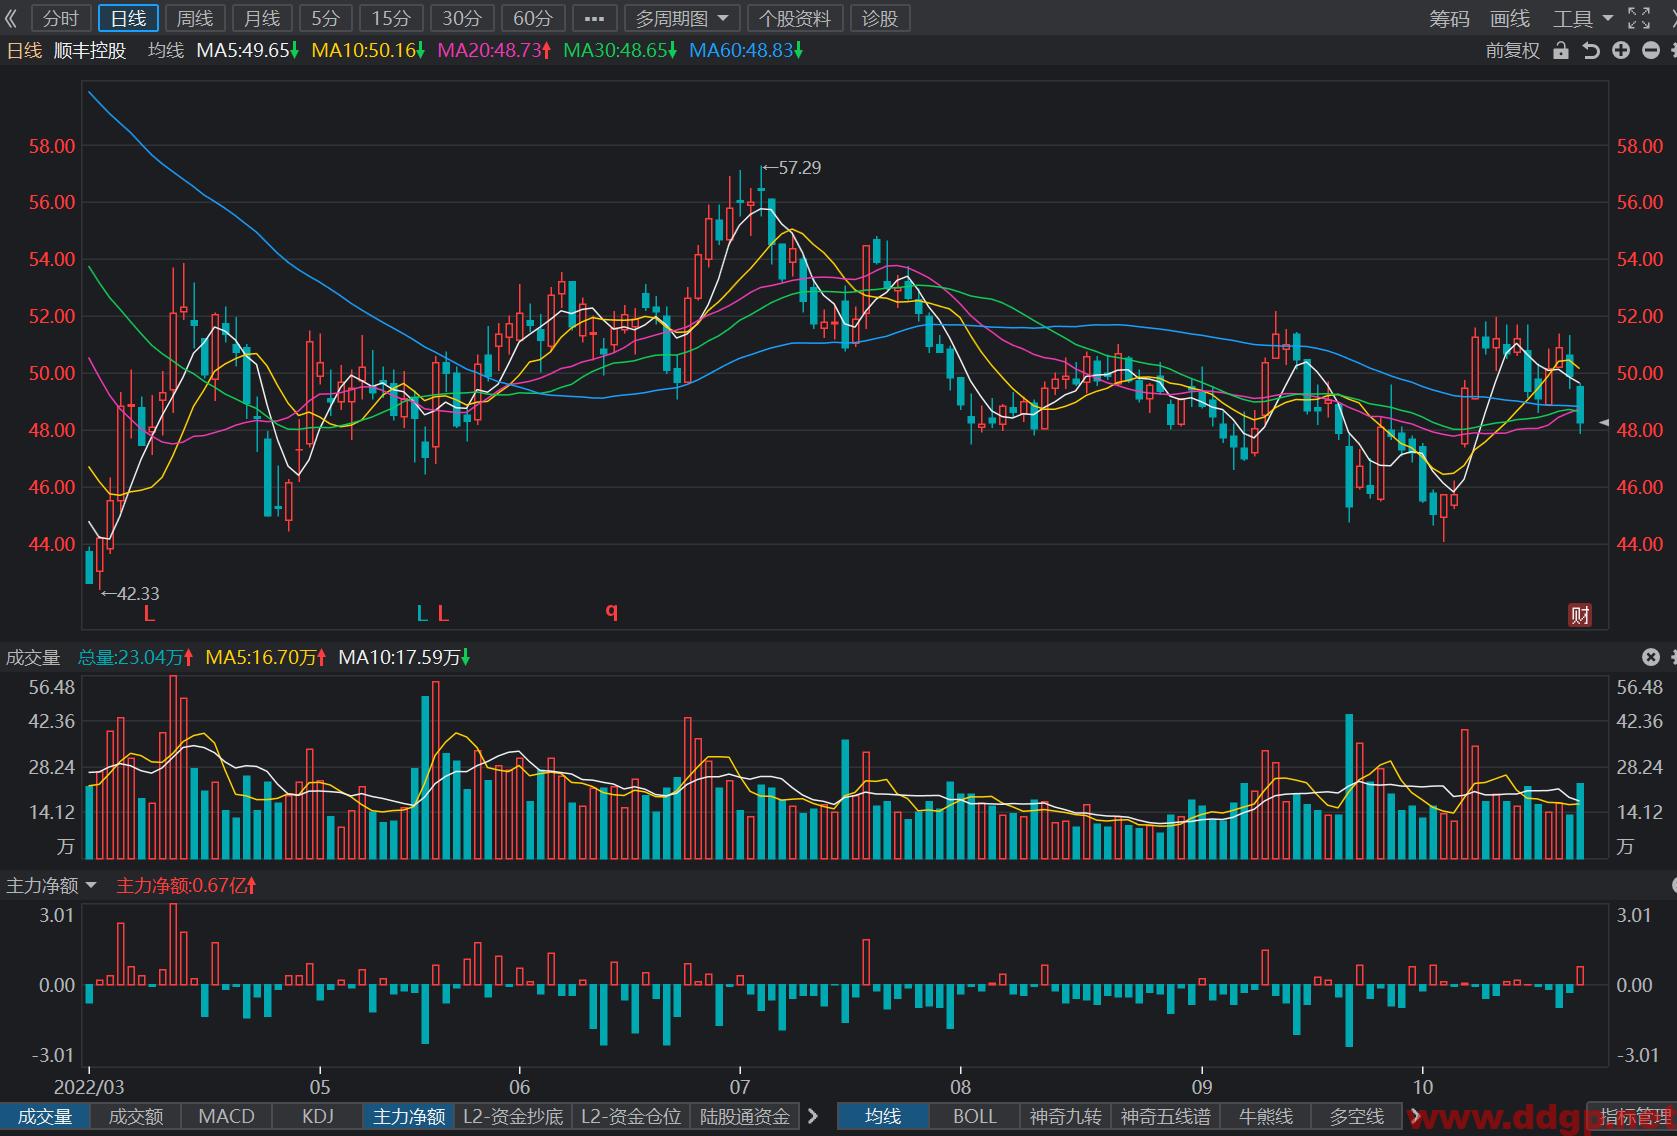This screenshot has height=1136, width=1677.
Task: Click the cyan L marker under the chart
Action: pyautogui.click(x=422, y=613)
